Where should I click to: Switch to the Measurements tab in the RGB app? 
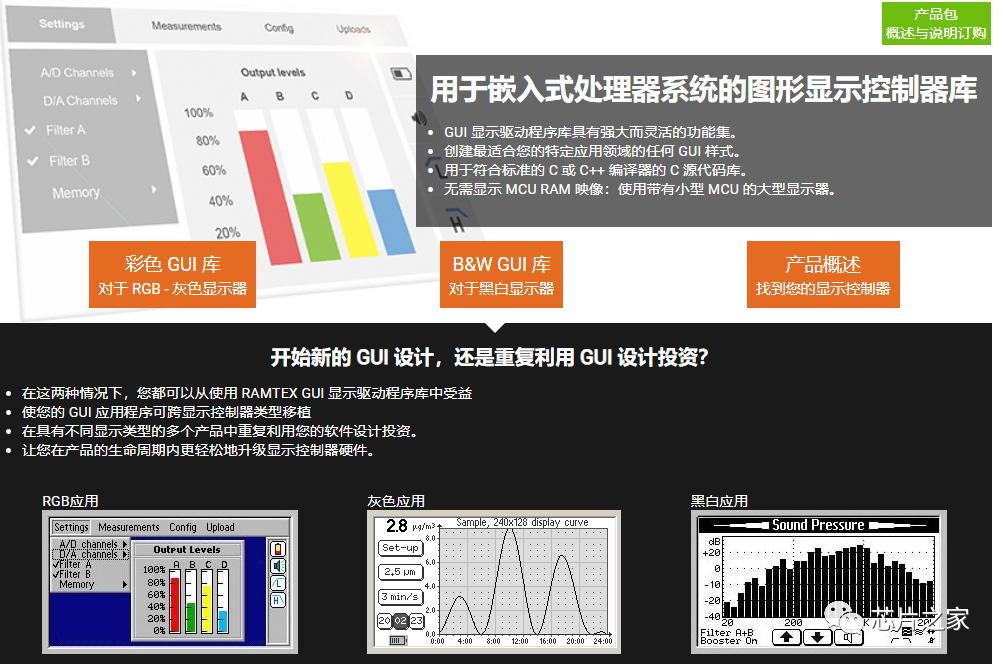[x=128, y=527]
